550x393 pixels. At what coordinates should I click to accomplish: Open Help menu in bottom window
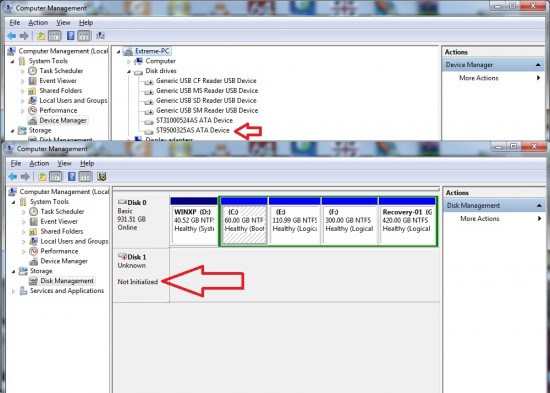coord(87,164)
